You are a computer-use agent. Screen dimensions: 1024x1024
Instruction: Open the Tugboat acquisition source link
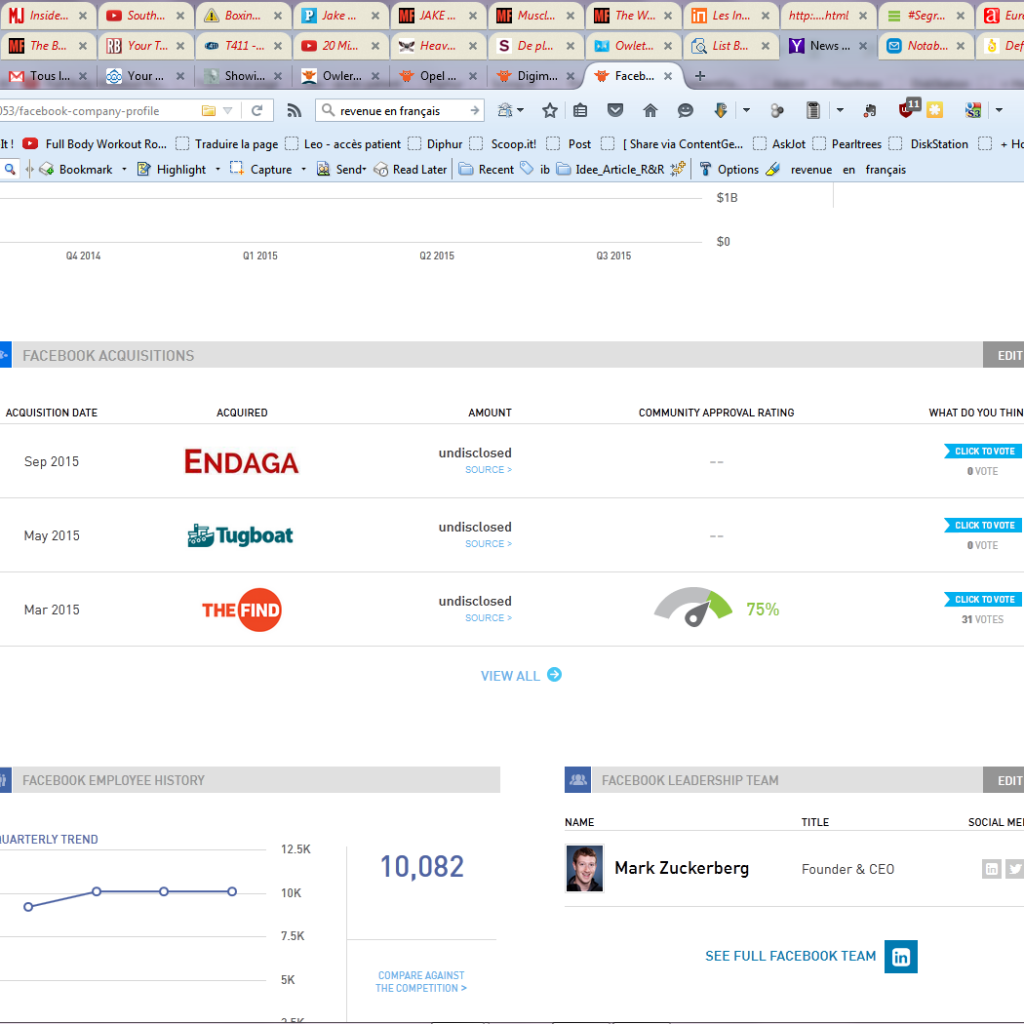(x=488, y=543)
